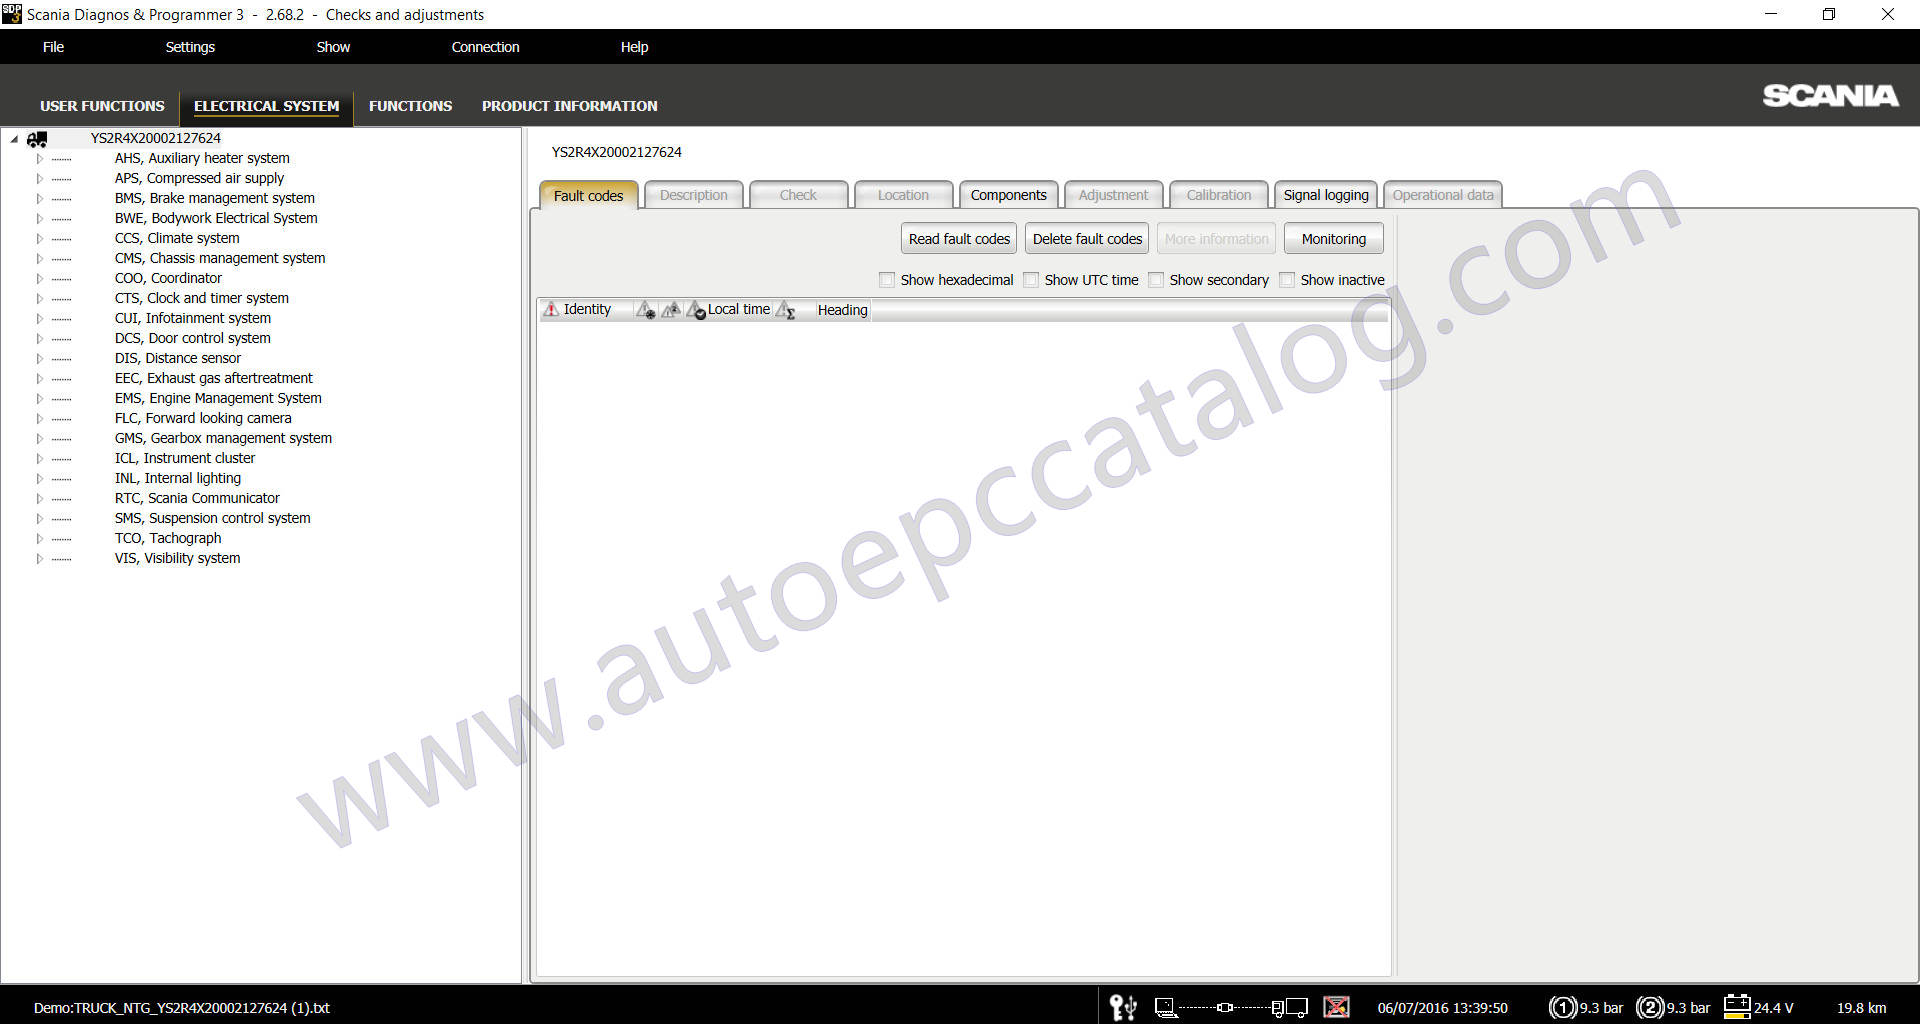Screen dimensions: 1920x1024
Task: Click the crossed-out red status bar icon
Action: pyautogui.click(x=1336, y=1007)
